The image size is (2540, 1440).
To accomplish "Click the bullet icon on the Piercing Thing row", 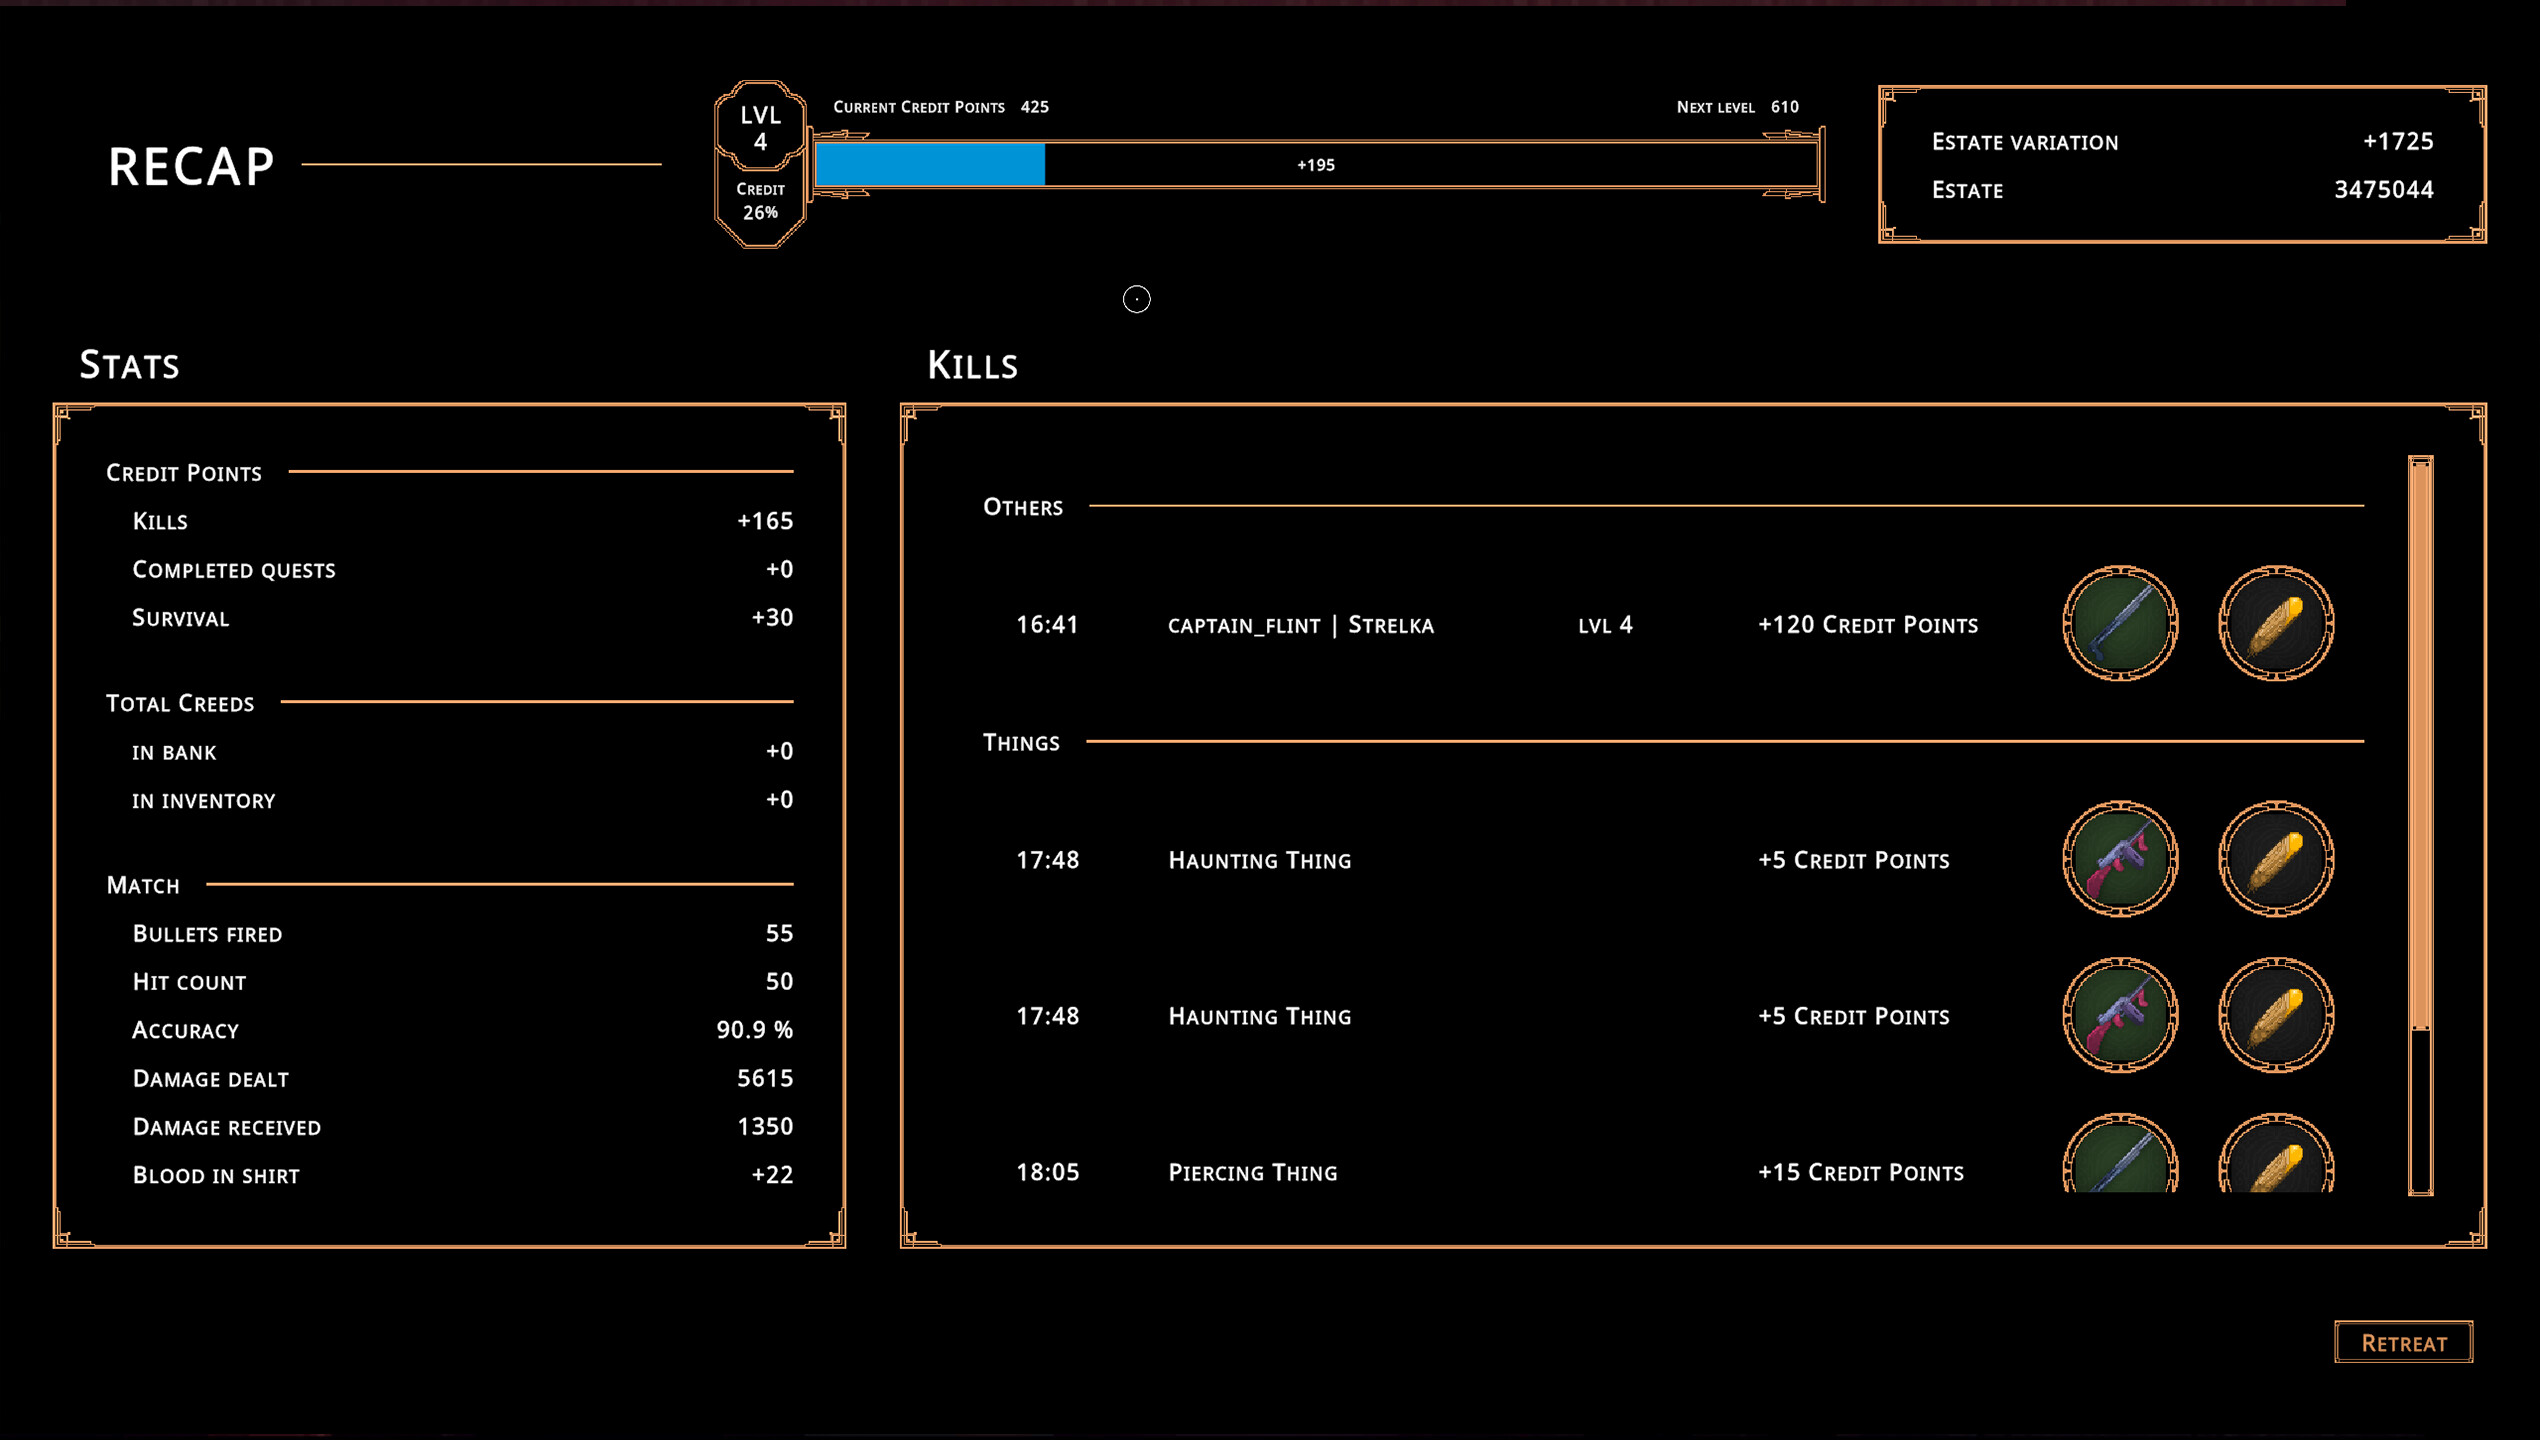I will [2276, 1165].
